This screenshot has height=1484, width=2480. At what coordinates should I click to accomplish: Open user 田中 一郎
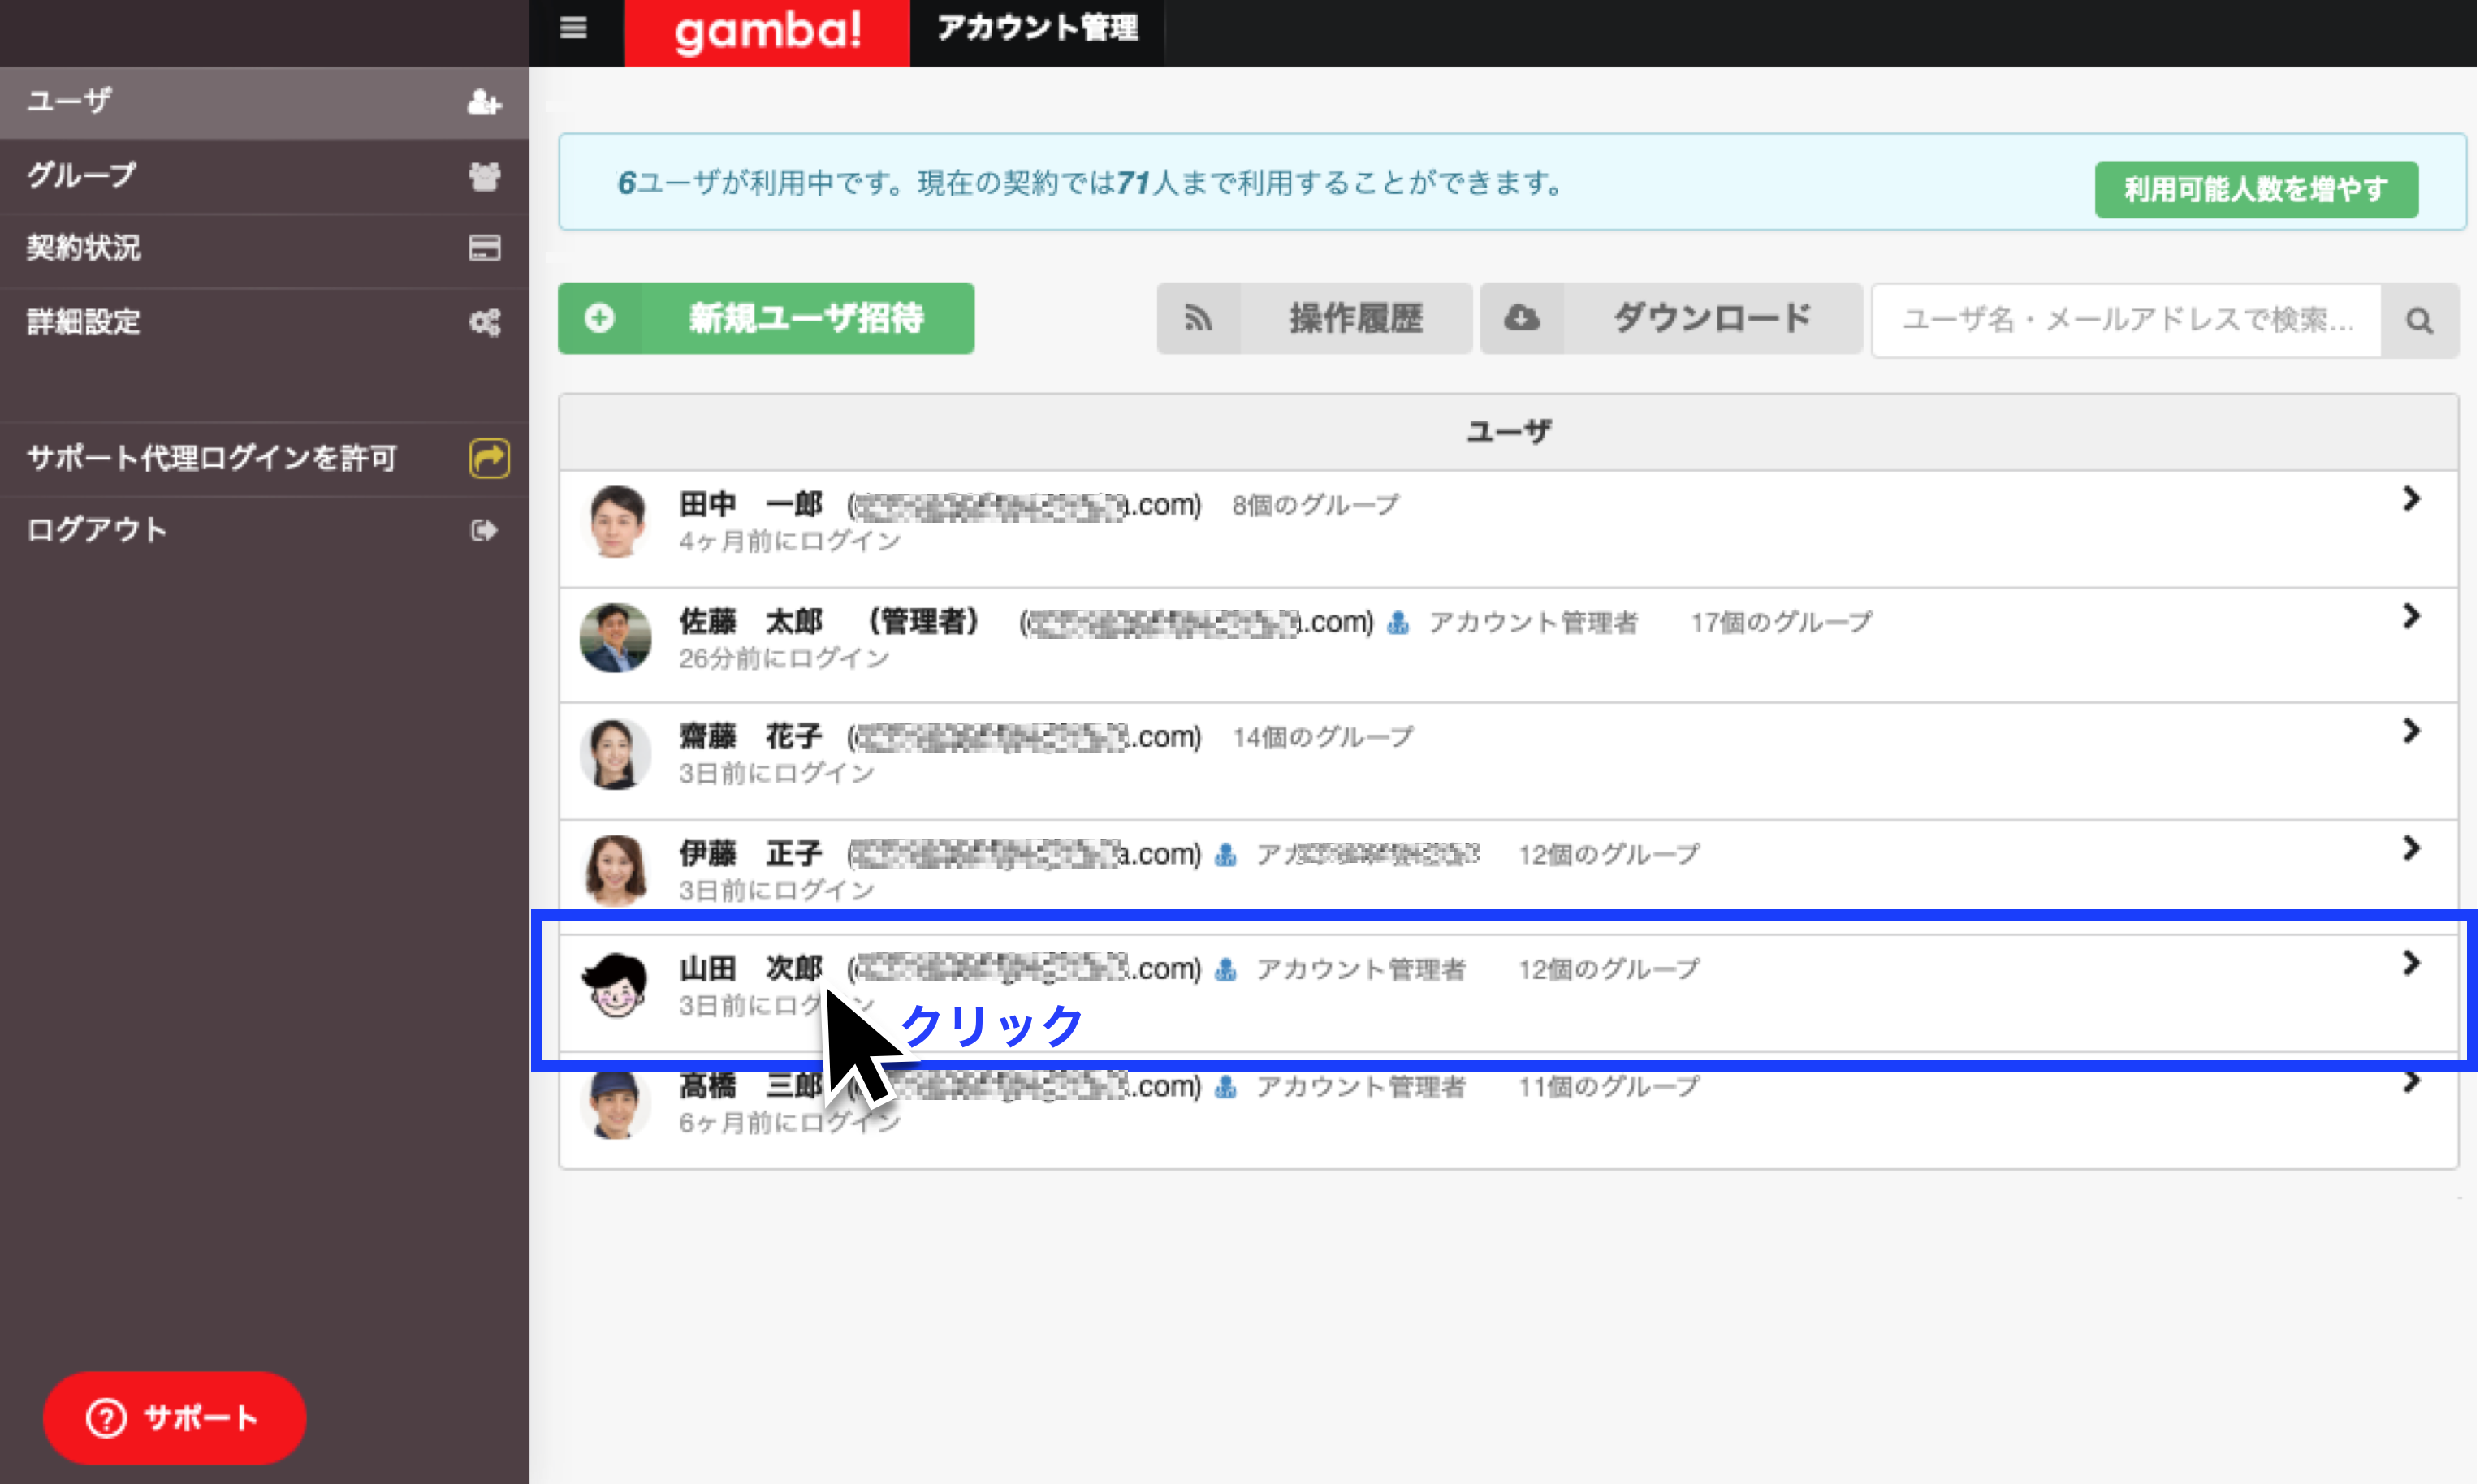click(x=1508, y=529)
